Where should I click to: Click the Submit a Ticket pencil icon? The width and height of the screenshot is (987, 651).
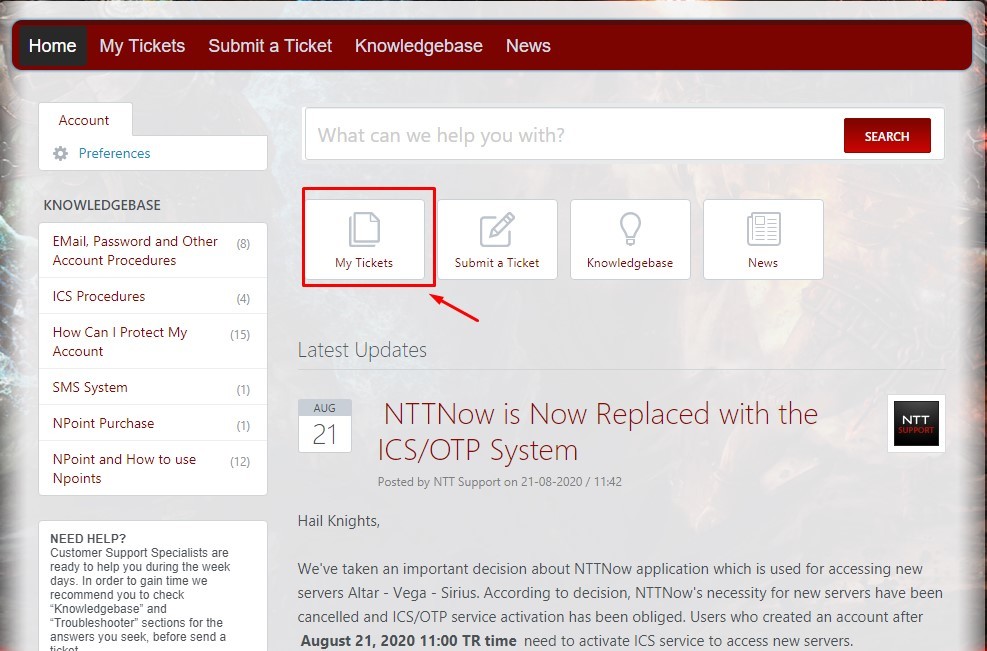tap(497, 229)
